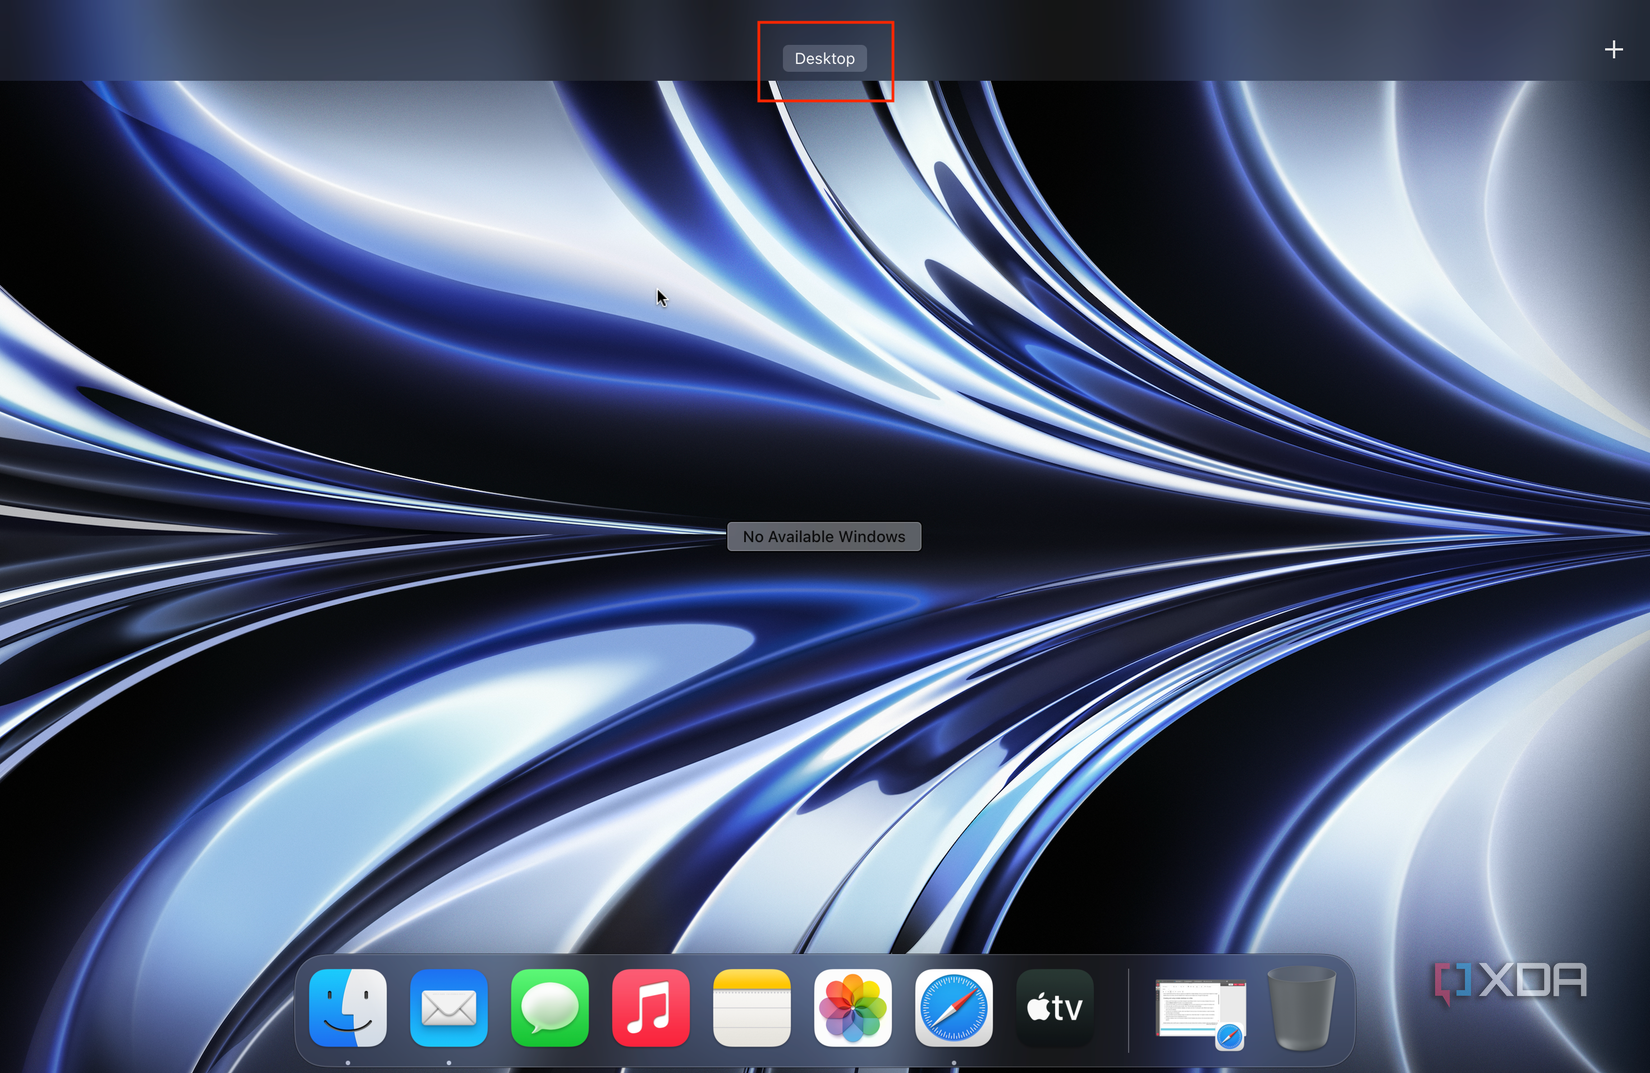Add a new desktop space with the plus button

pyautogui.click(x=1613, y=48)
